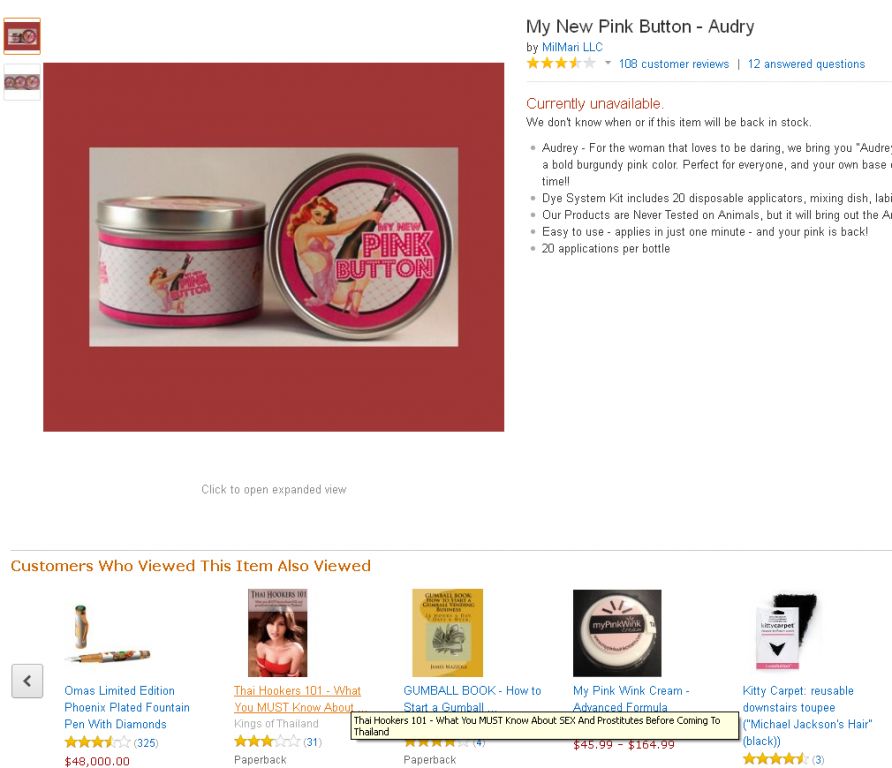Screen dimensions: 892x768
Task: Open the My Pink Wink Cream link
Action: tap(631, 699)
